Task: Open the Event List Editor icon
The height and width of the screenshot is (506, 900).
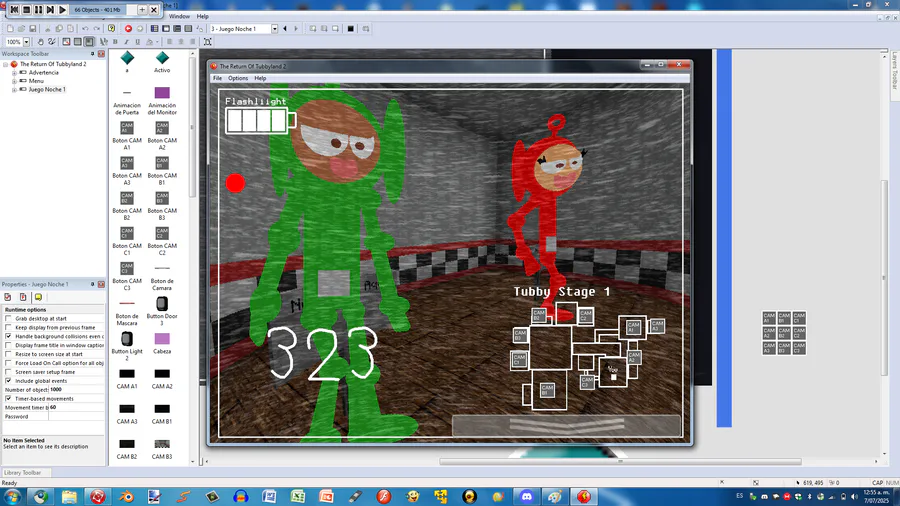Action: click(188, 29)
